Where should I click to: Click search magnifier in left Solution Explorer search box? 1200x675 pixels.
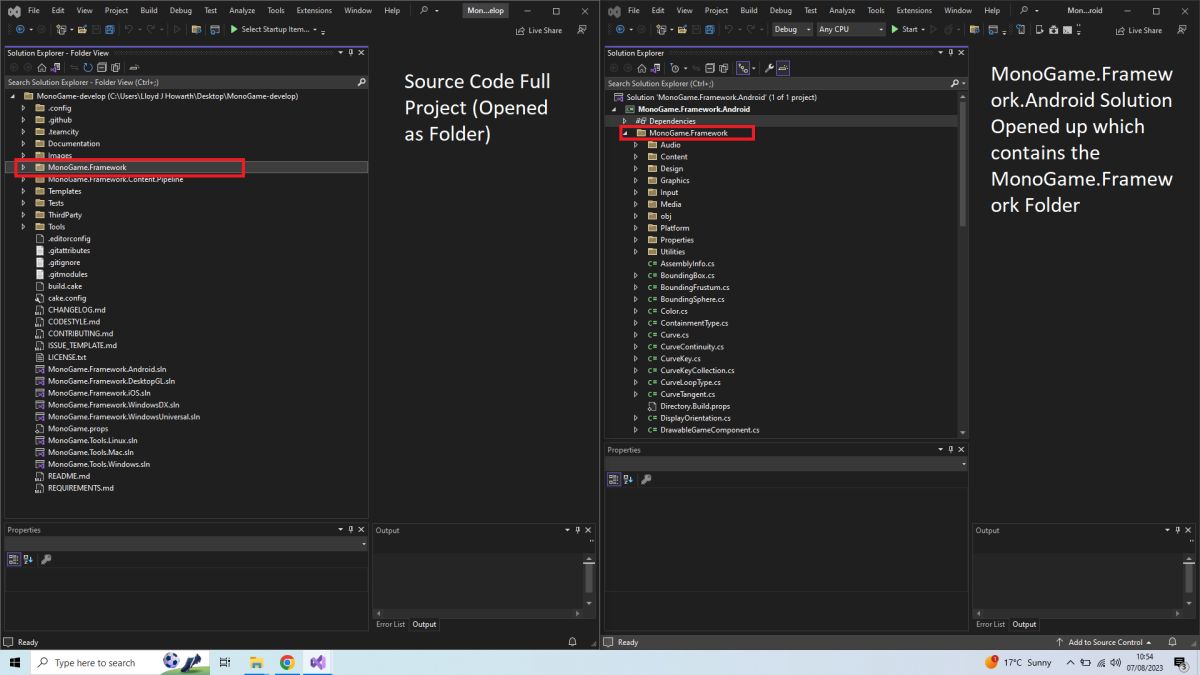click(361, 82)
